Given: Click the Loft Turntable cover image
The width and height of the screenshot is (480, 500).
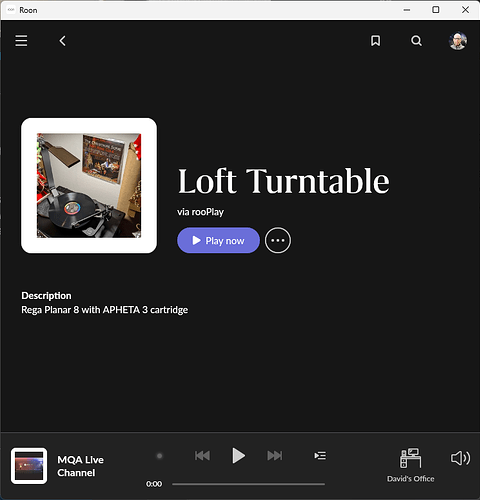Looking at the screenshot, I should 89,186.
